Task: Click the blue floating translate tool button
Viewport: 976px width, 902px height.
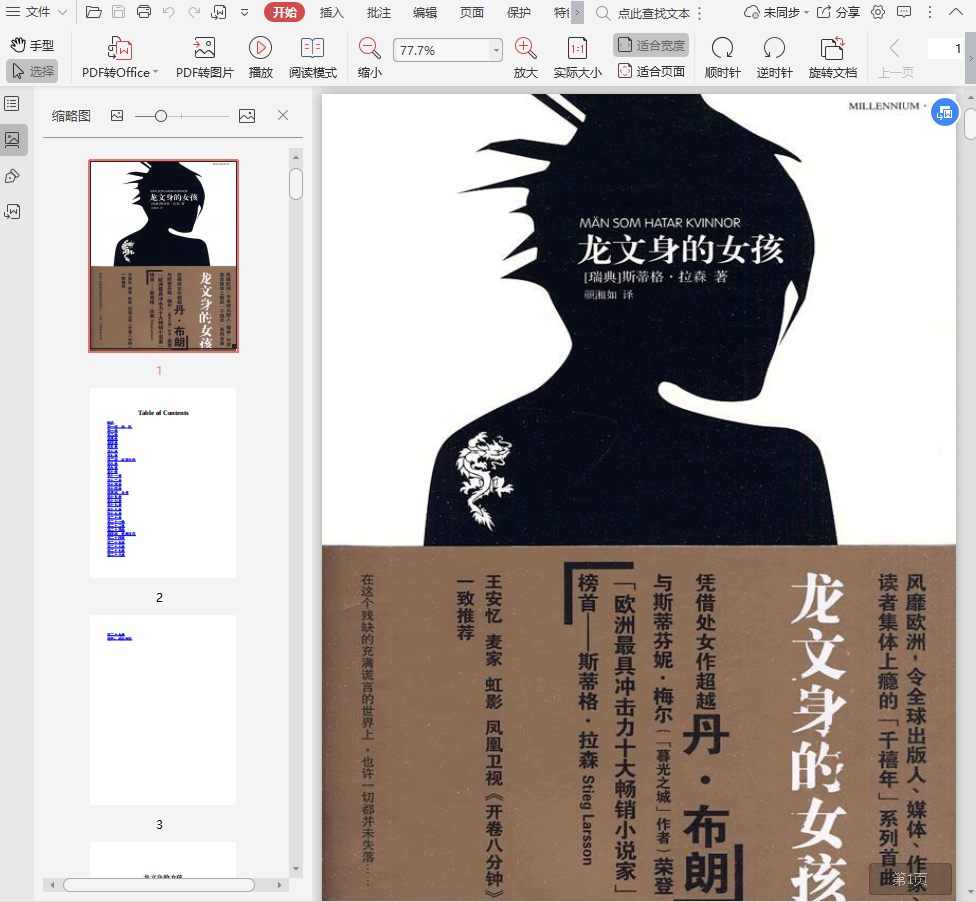Action: (x=945, y=113)
